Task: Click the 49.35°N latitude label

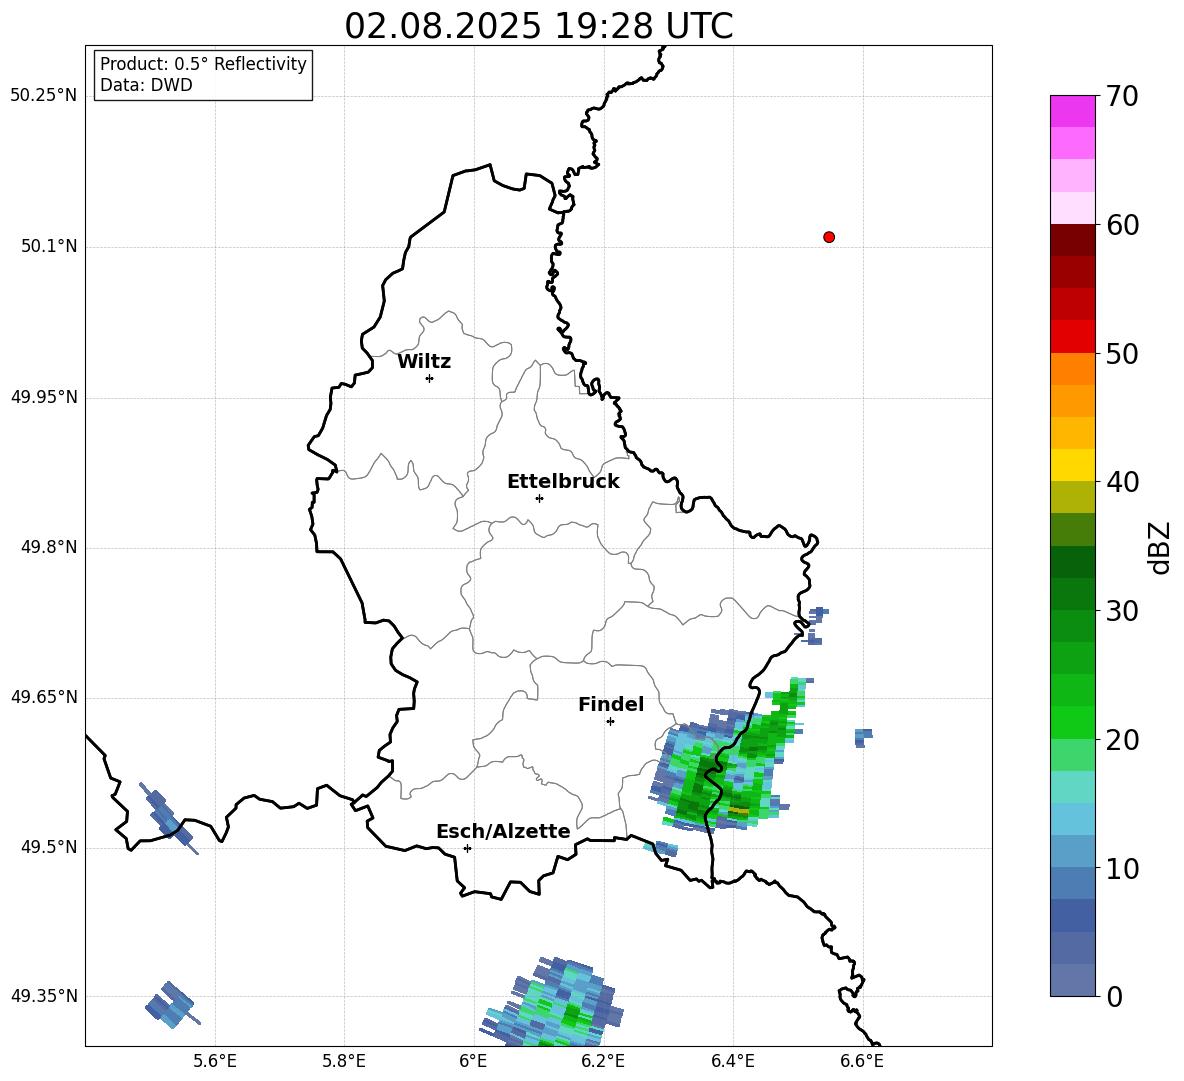Action: pyautogui.click(x=43, y=996)
